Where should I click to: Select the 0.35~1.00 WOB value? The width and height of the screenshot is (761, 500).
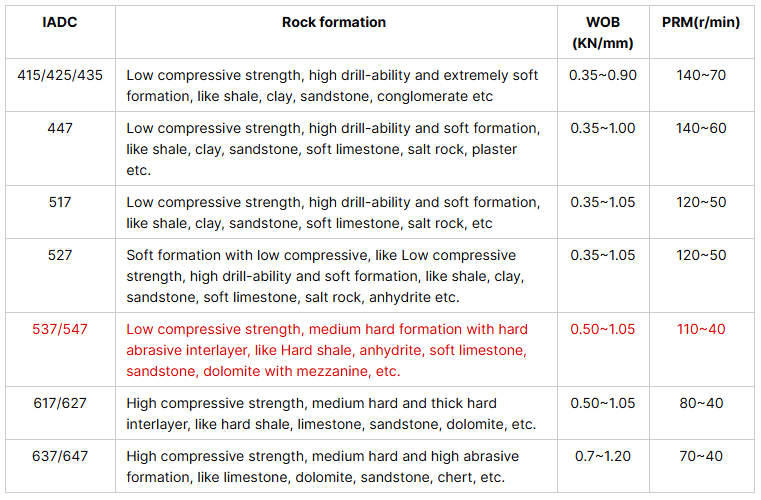(602, 128)
